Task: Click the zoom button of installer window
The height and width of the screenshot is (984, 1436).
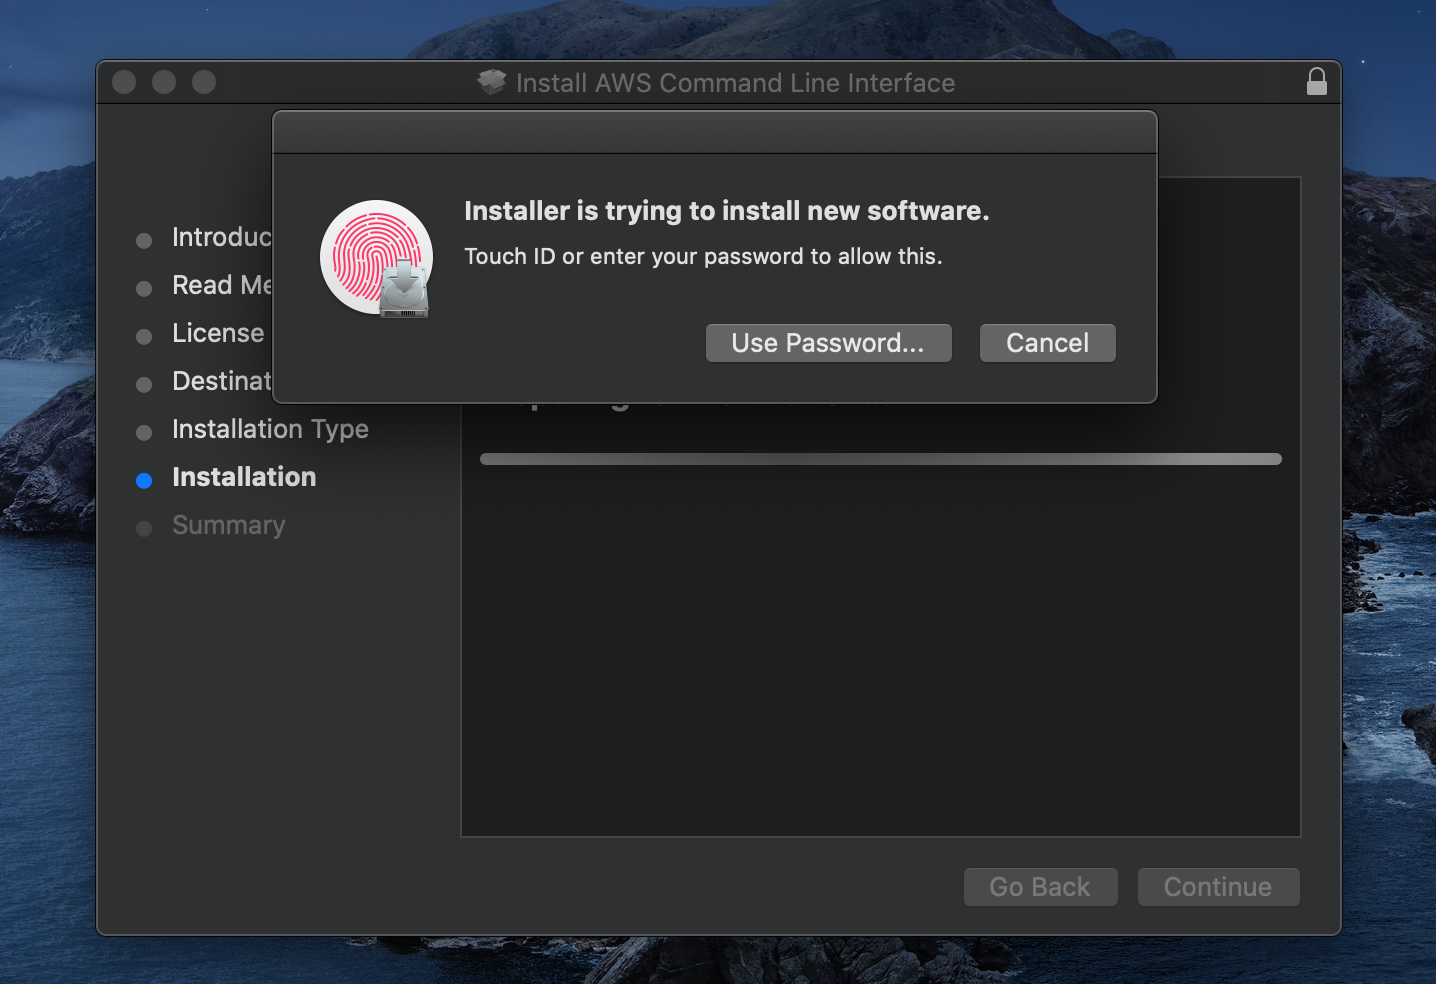Action: [x=204, y=82]
